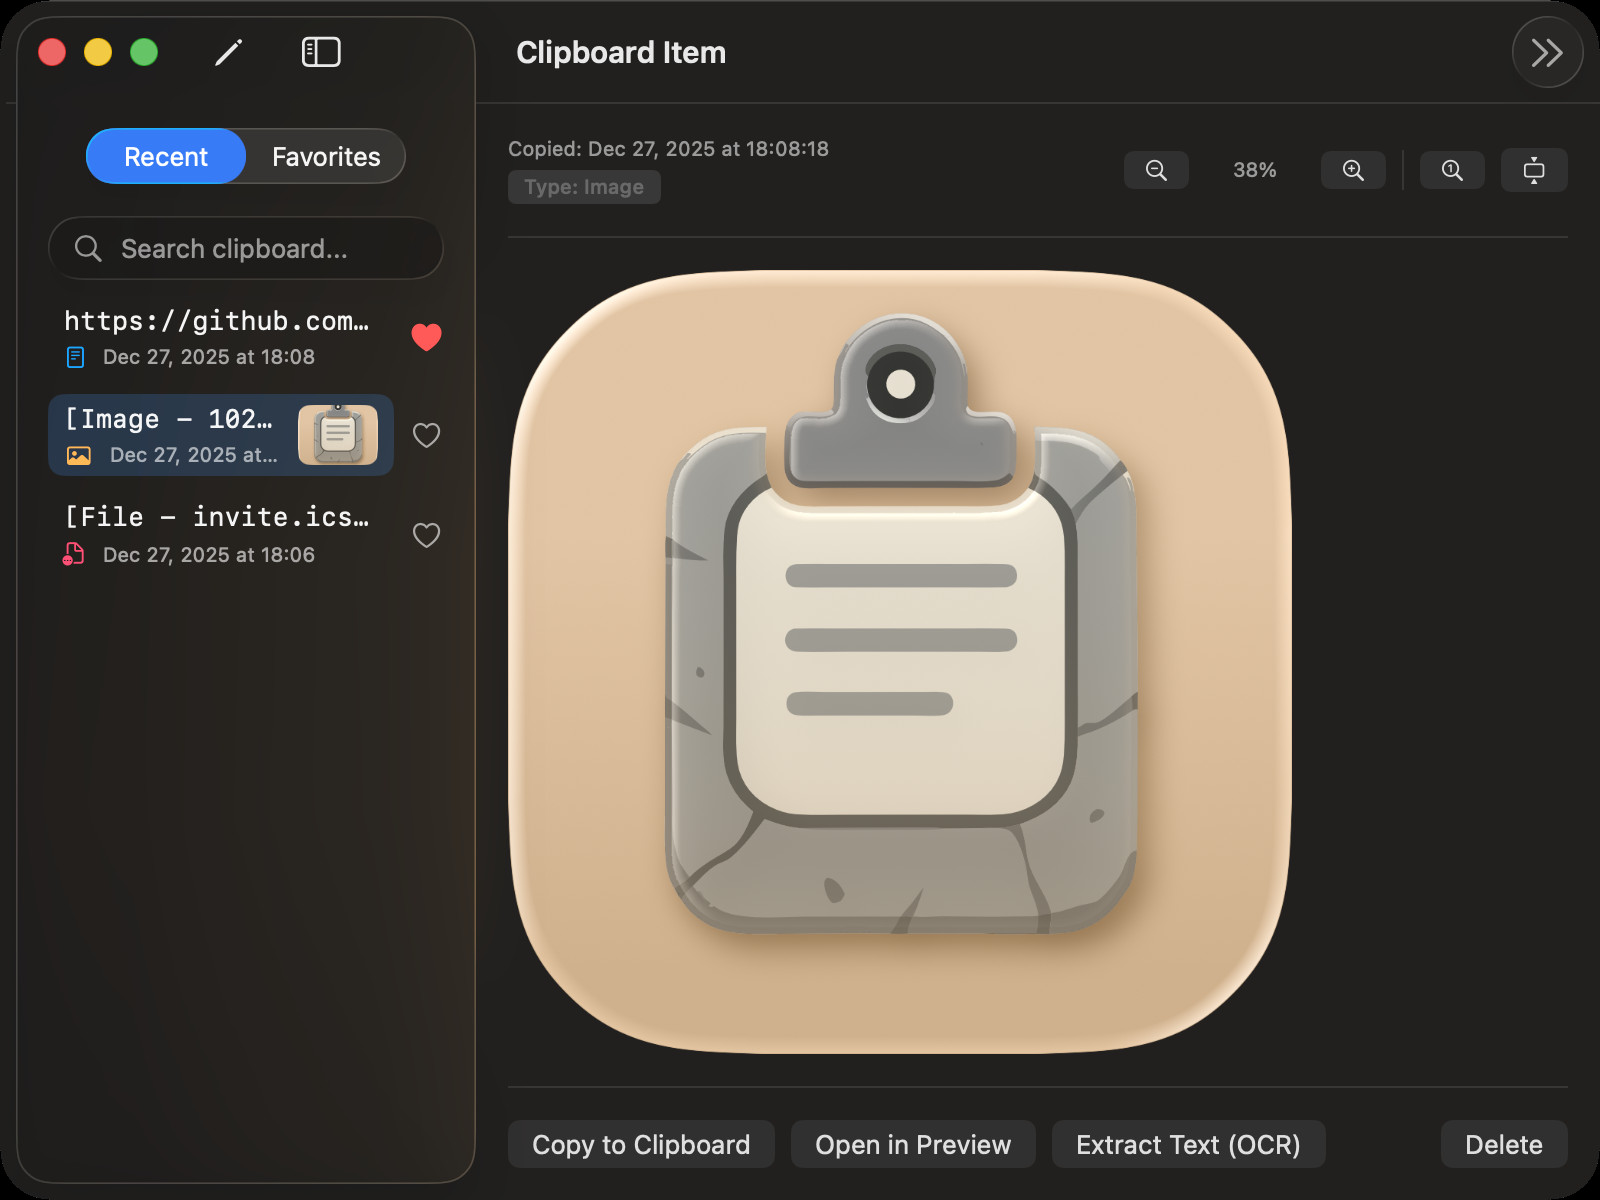
Task: Toggle the sidebar panel icon
Action: [x=321, y=52]
